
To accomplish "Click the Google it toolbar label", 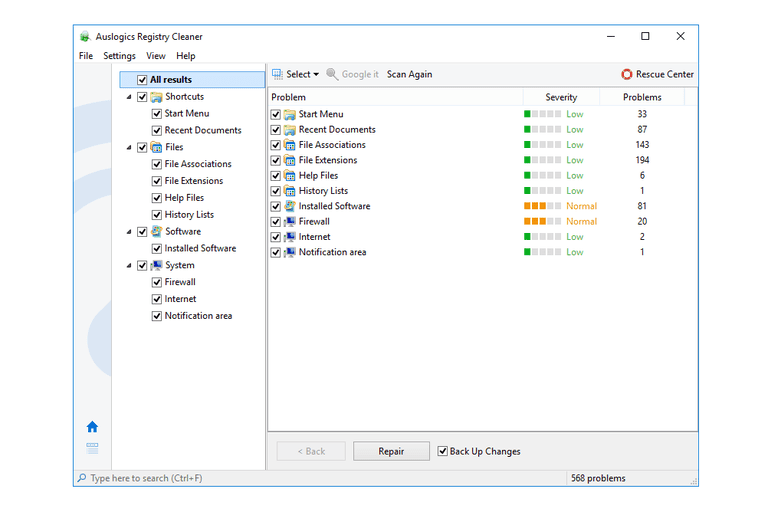I will 360,74.
